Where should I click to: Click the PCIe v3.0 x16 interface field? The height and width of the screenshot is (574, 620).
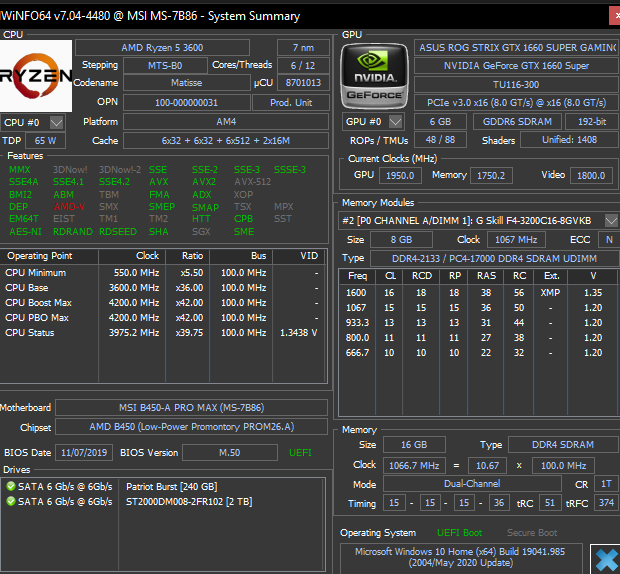pos(516,103)
